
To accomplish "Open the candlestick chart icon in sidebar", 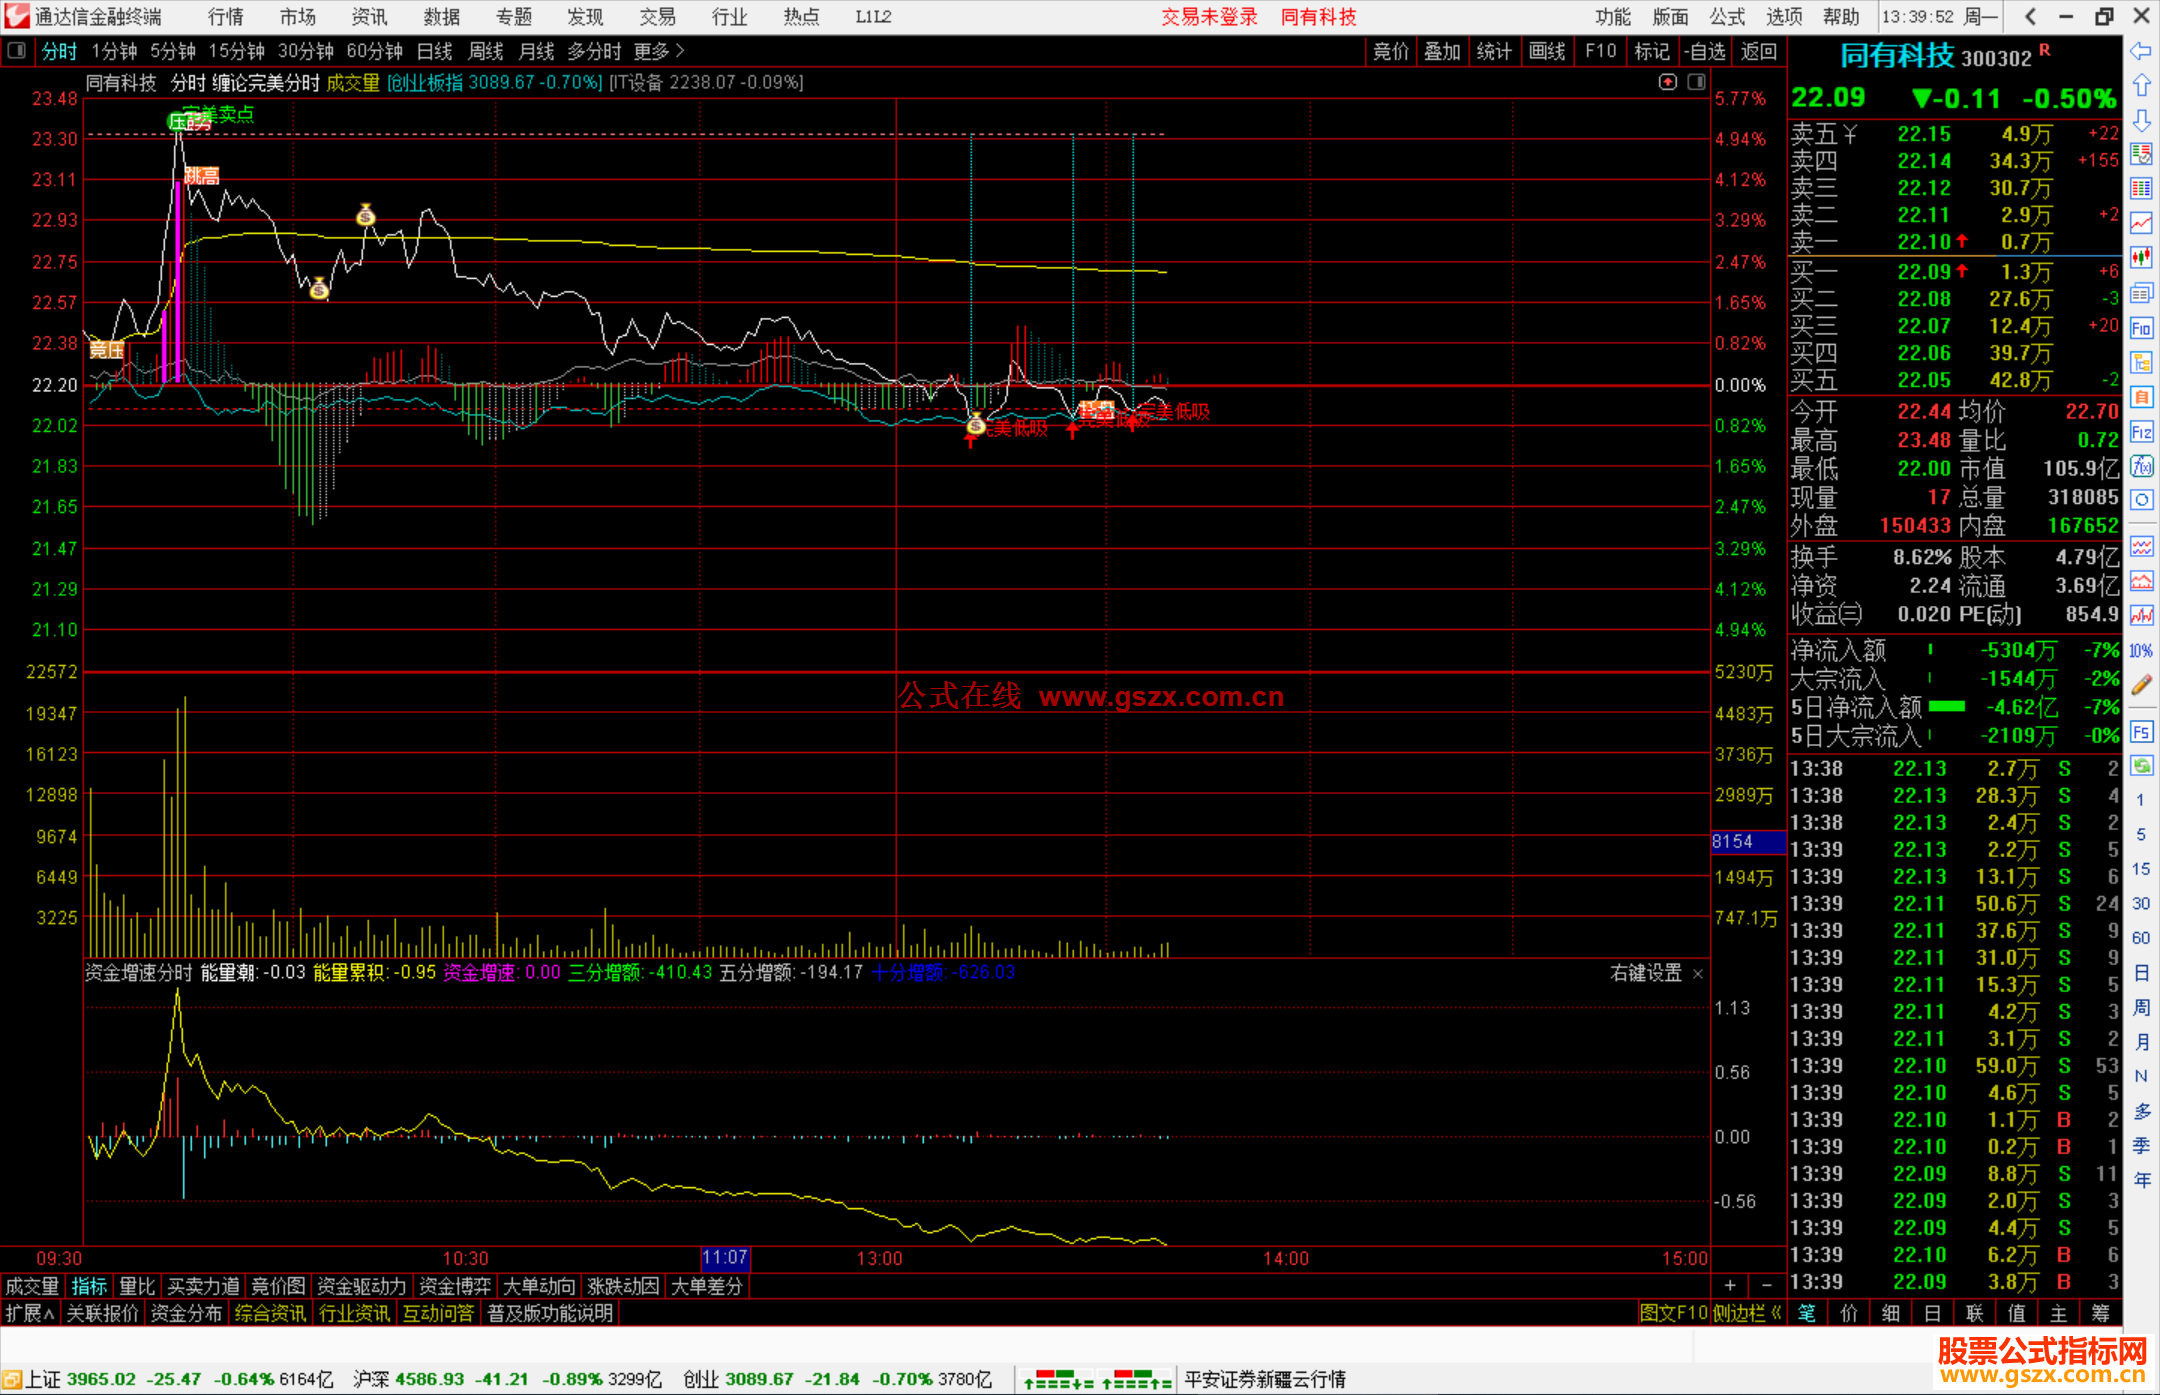I will (x=2141, y=258).
